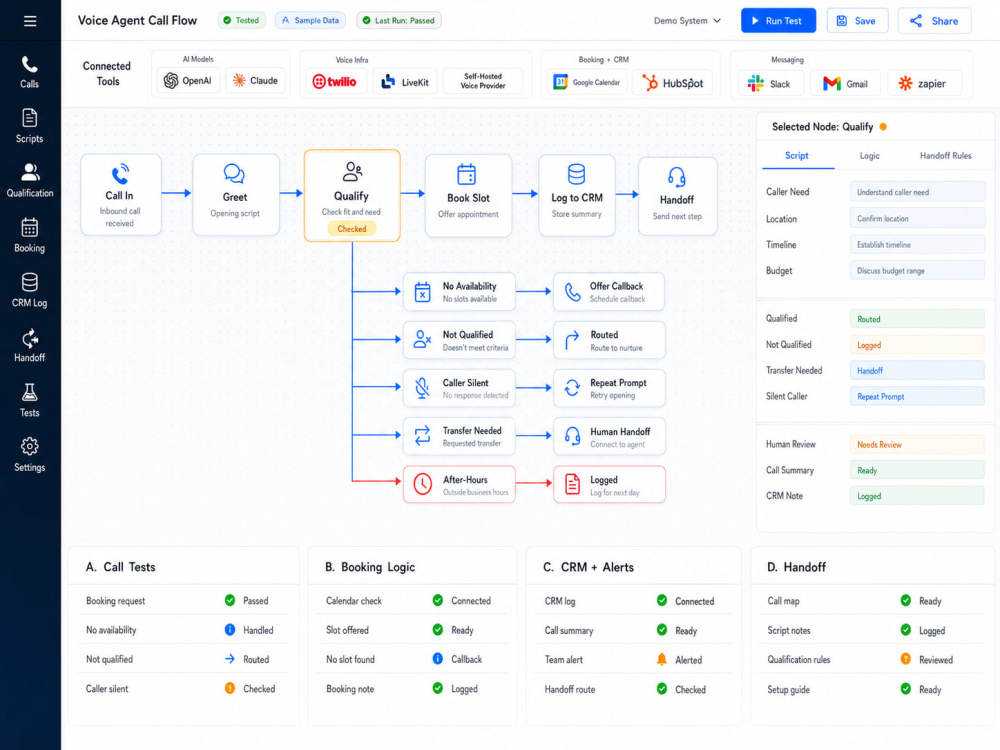Select the Caller Silent node
The width and height of the screenshot is (1000, 750).
point(459,388)
